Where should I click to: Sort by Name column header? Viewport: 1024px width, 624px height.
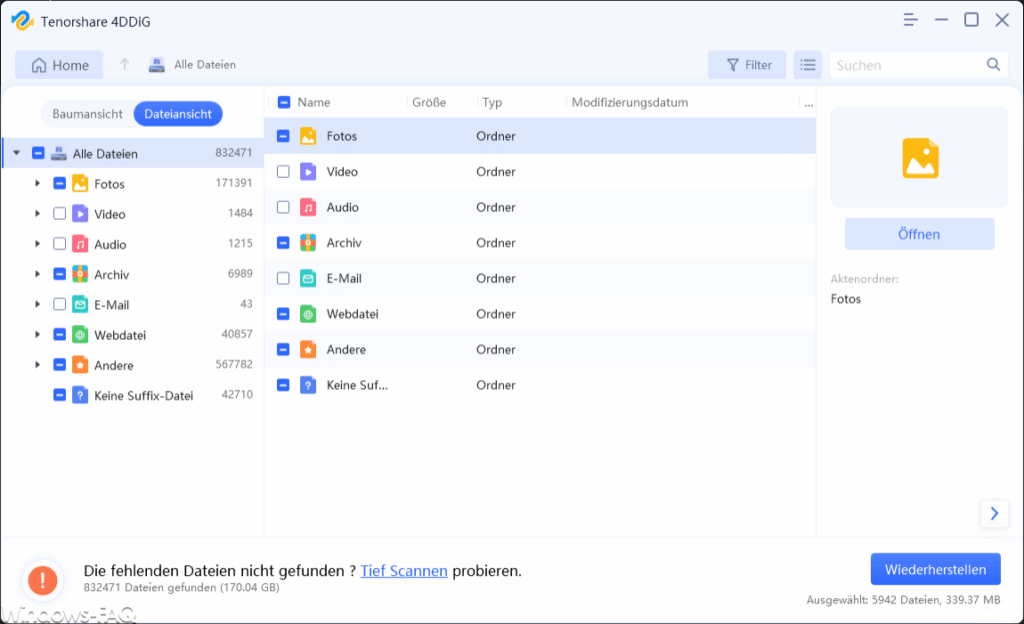313,102
